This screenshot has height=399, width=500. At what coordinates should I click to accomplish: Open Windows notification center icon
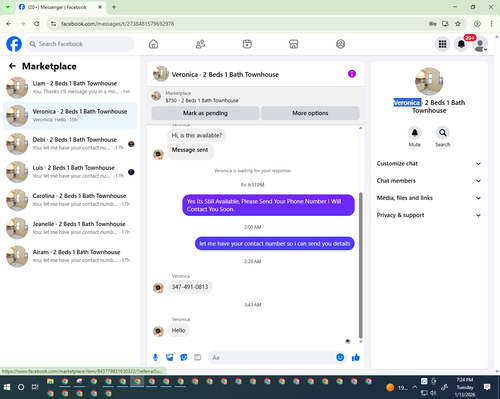(487, 387)
